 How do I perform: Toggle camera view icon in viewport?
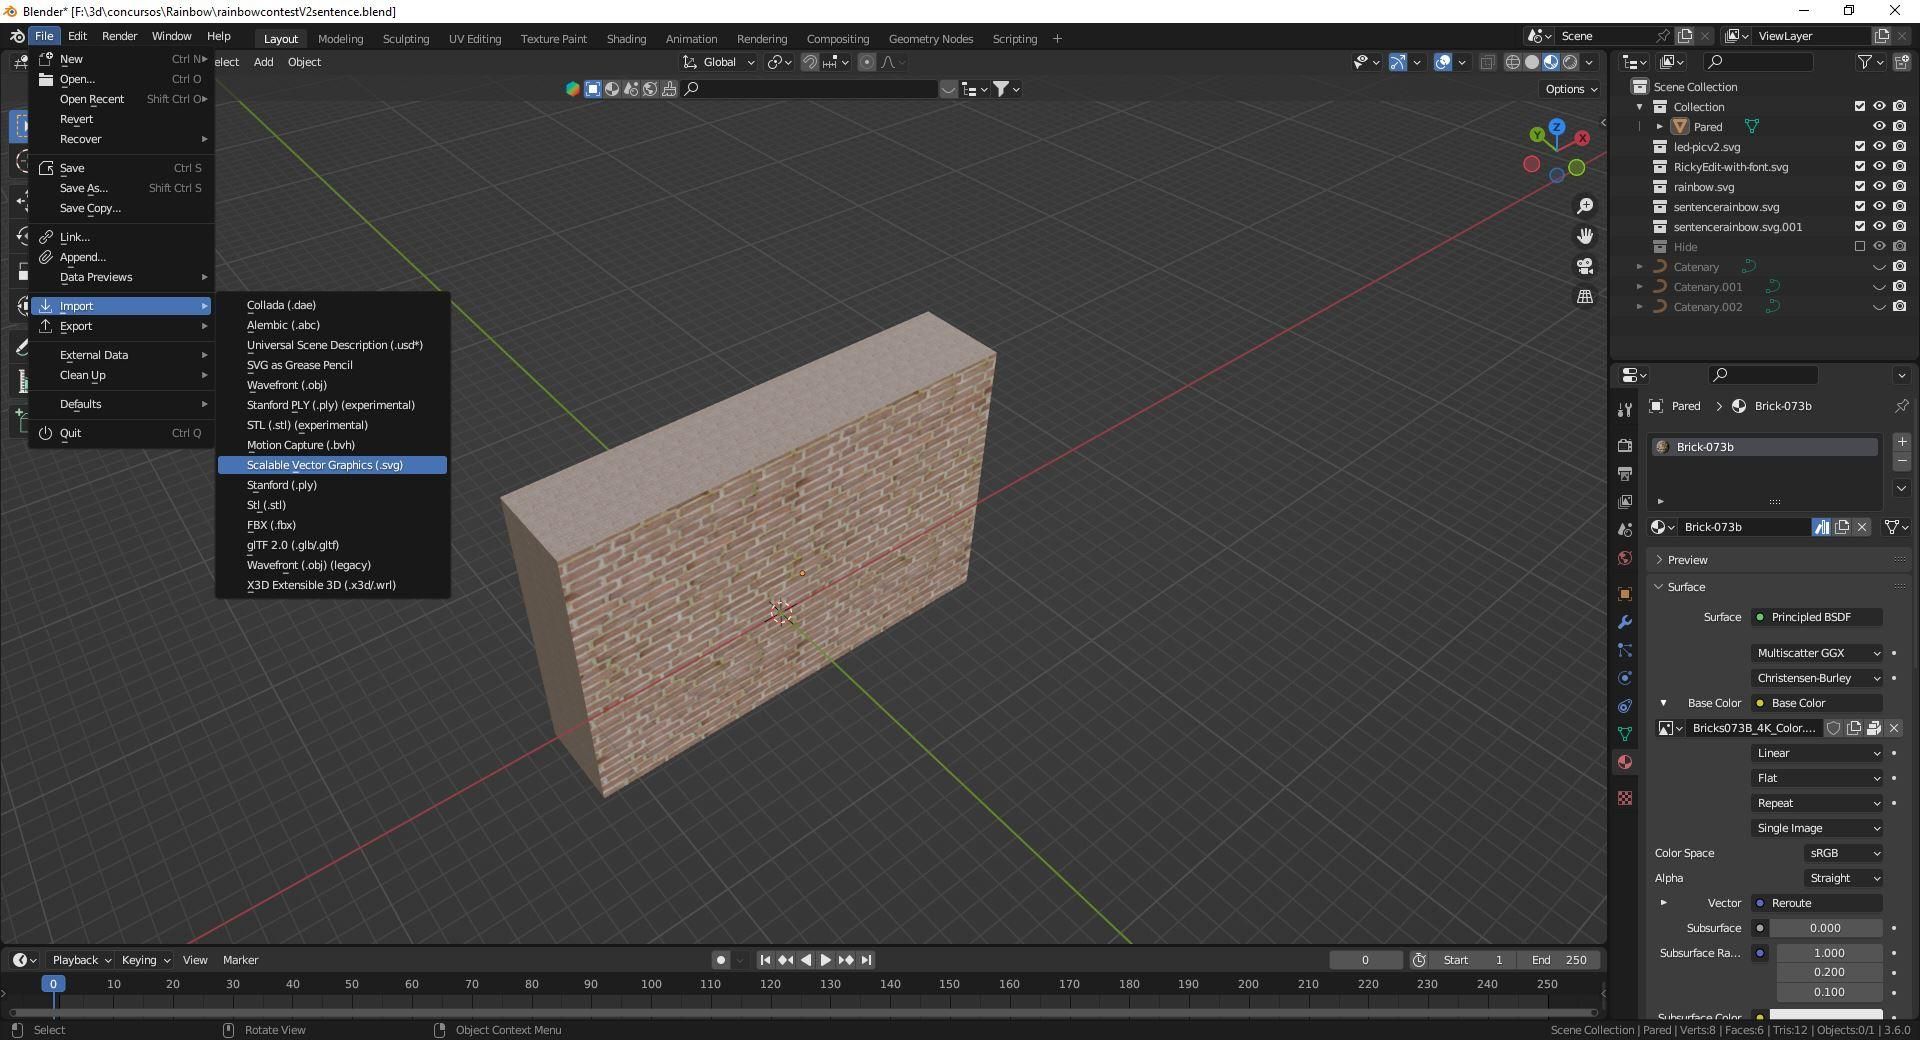[1585, 266]
